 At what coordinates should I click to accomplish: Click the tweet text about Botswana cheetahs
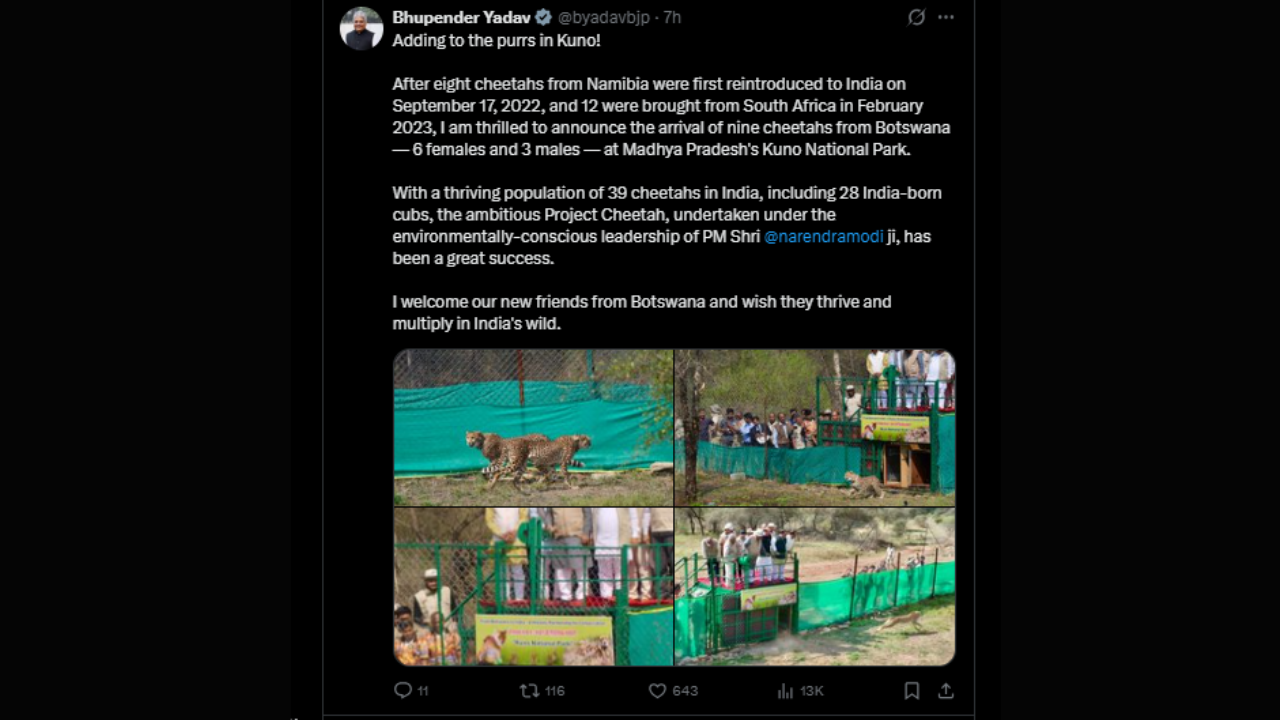[671, 117]
